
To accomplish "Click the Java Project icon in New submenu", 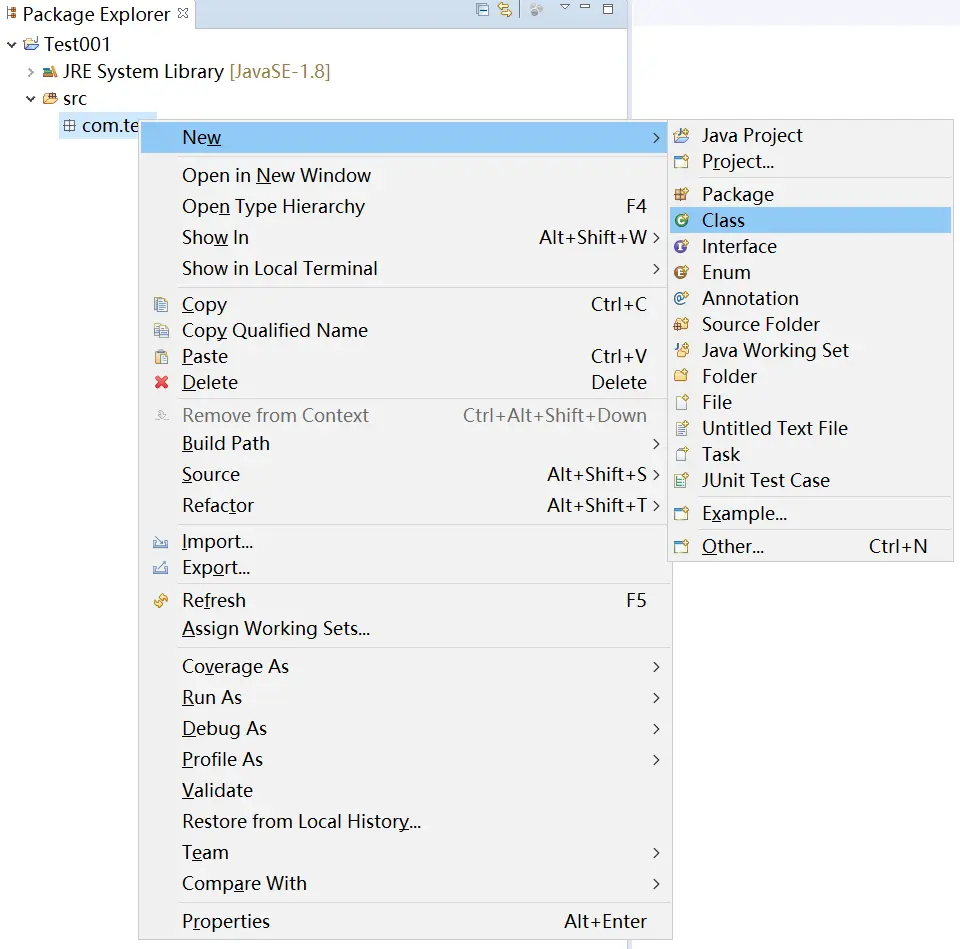I will [681, 135].
